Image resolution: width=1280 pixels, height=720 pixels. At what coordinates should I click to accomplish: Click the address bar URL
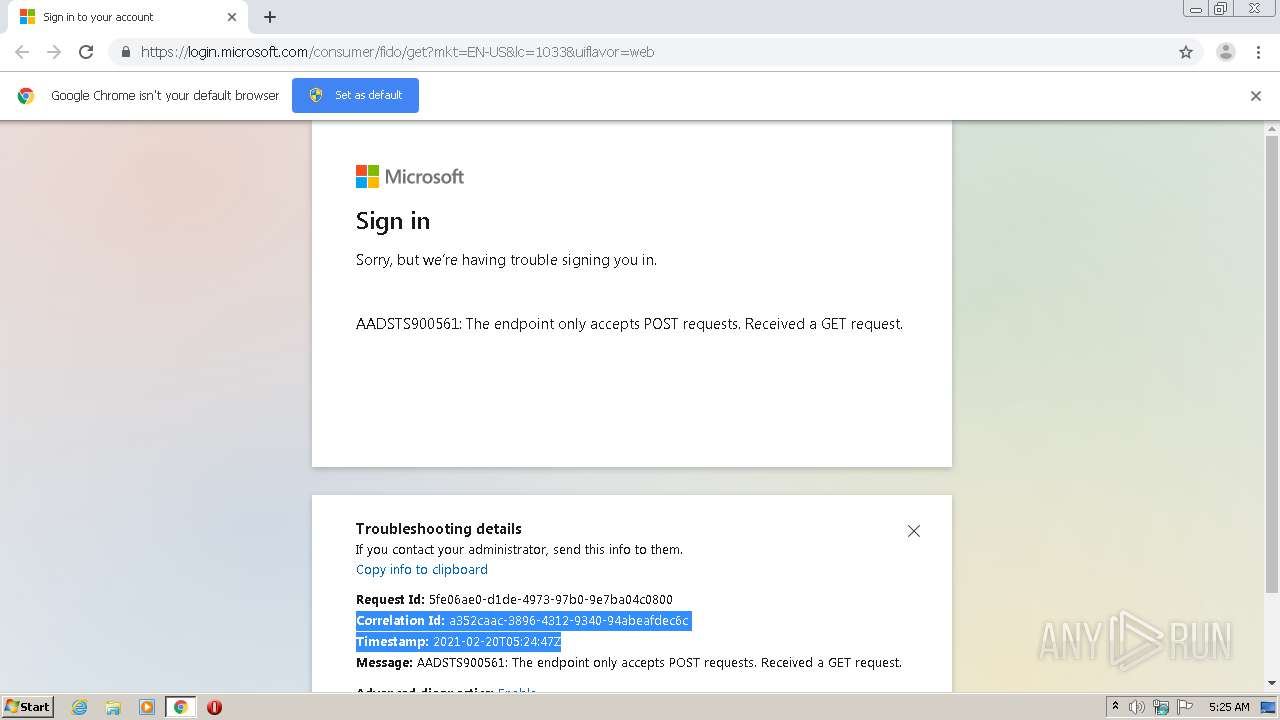tap(397, 52)
